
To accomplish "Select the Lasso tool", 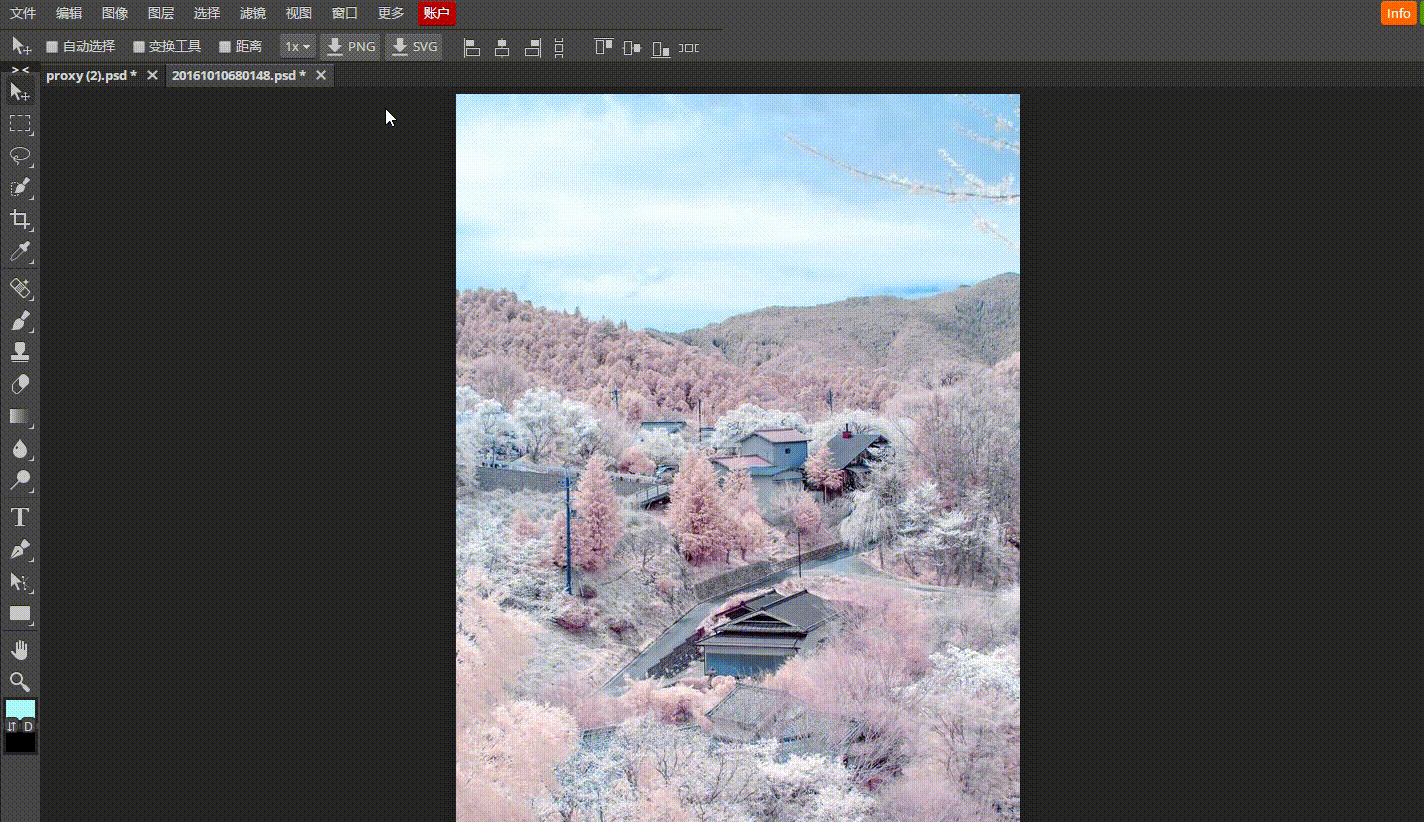I will 20,156.
